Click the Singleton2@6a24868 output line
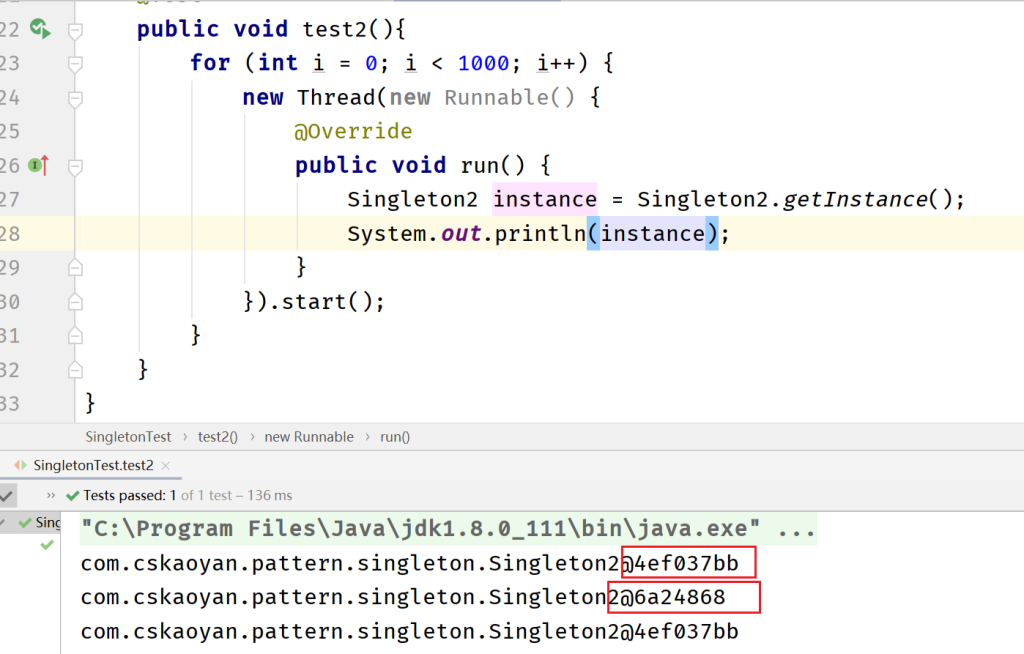Screen dimensions: 1024x654 point(403,597)
